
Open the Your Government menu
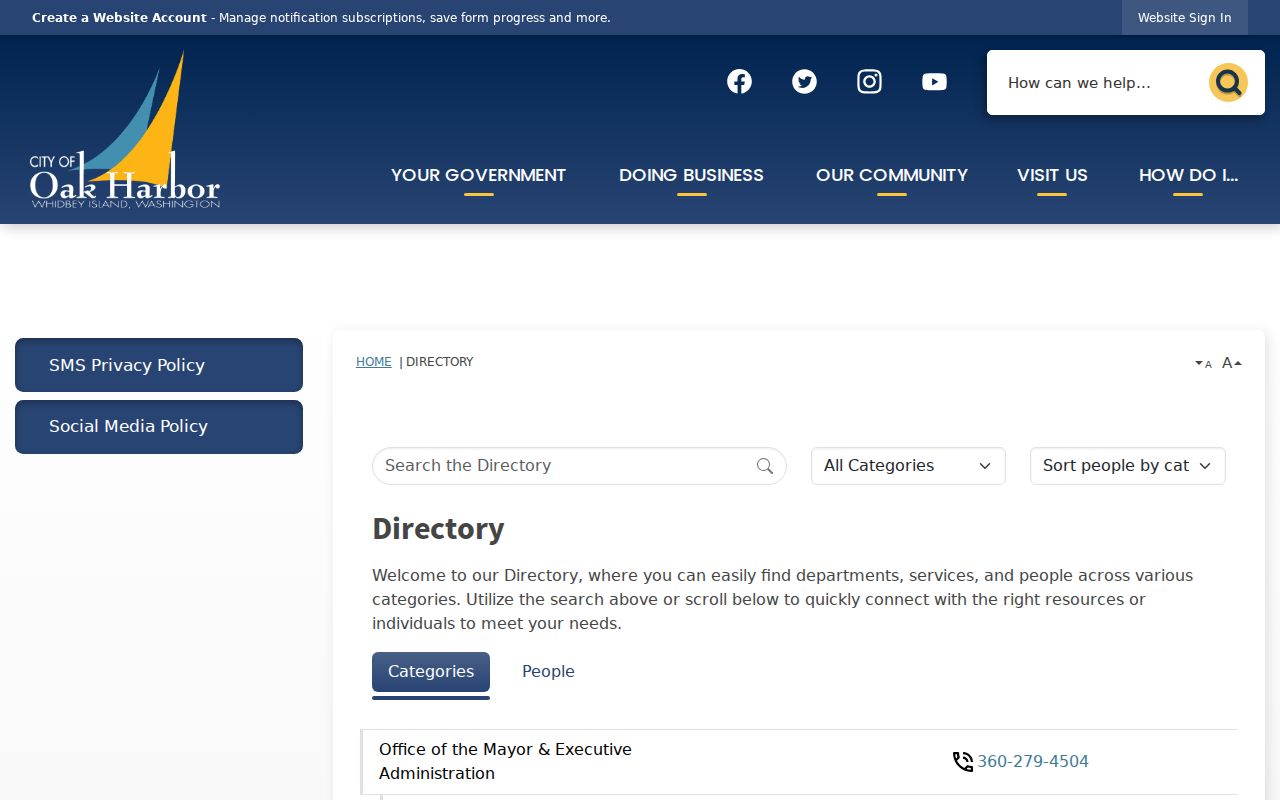tap(478, 176)
